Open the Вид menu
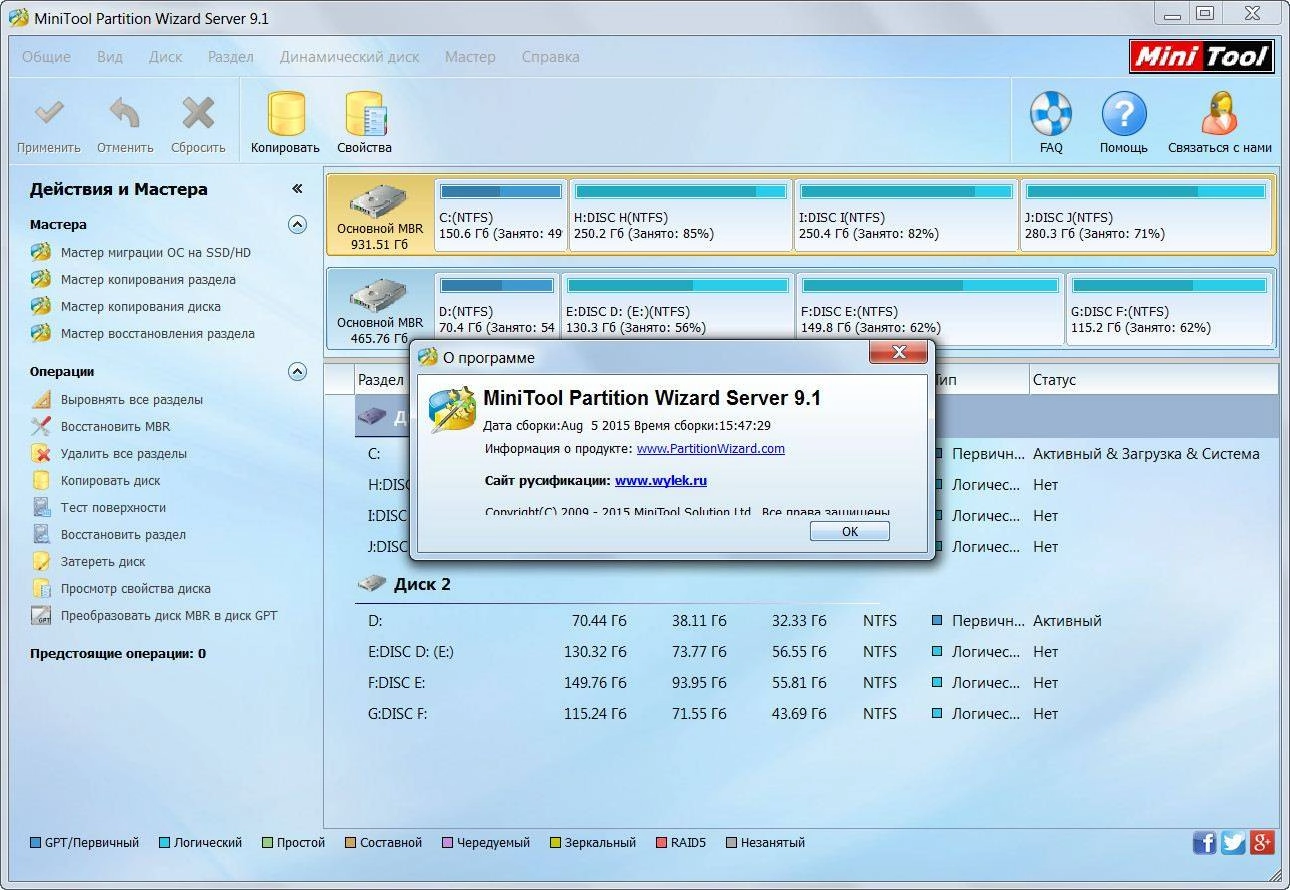The width and height of the screenshot is (1290, 890). [110, 57]
